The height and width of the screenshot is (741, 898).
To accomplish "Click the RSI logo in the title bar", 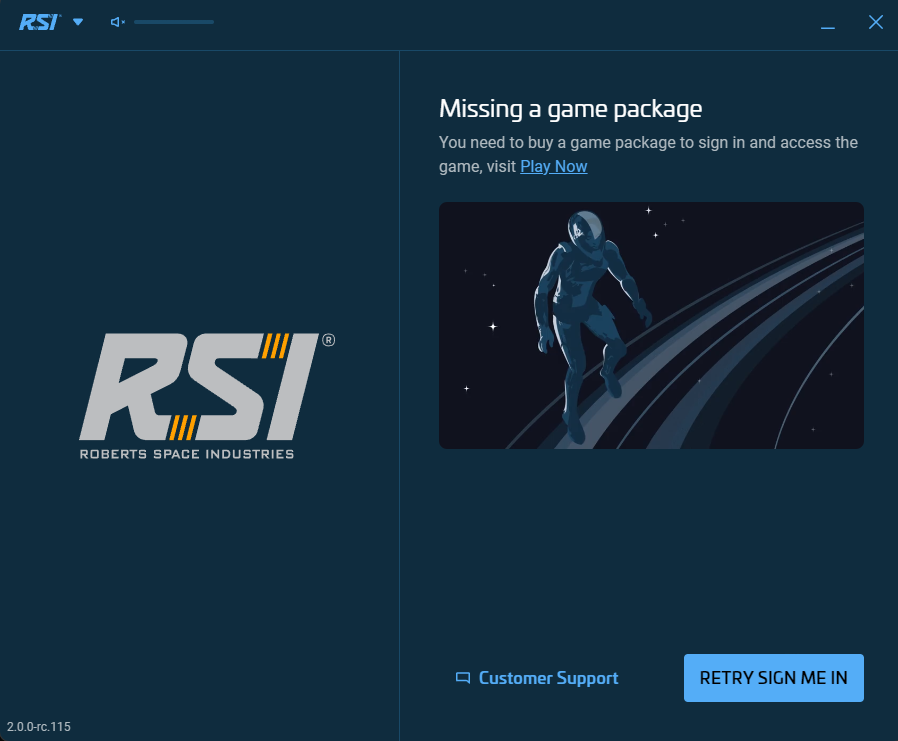I will coord(40,22).
